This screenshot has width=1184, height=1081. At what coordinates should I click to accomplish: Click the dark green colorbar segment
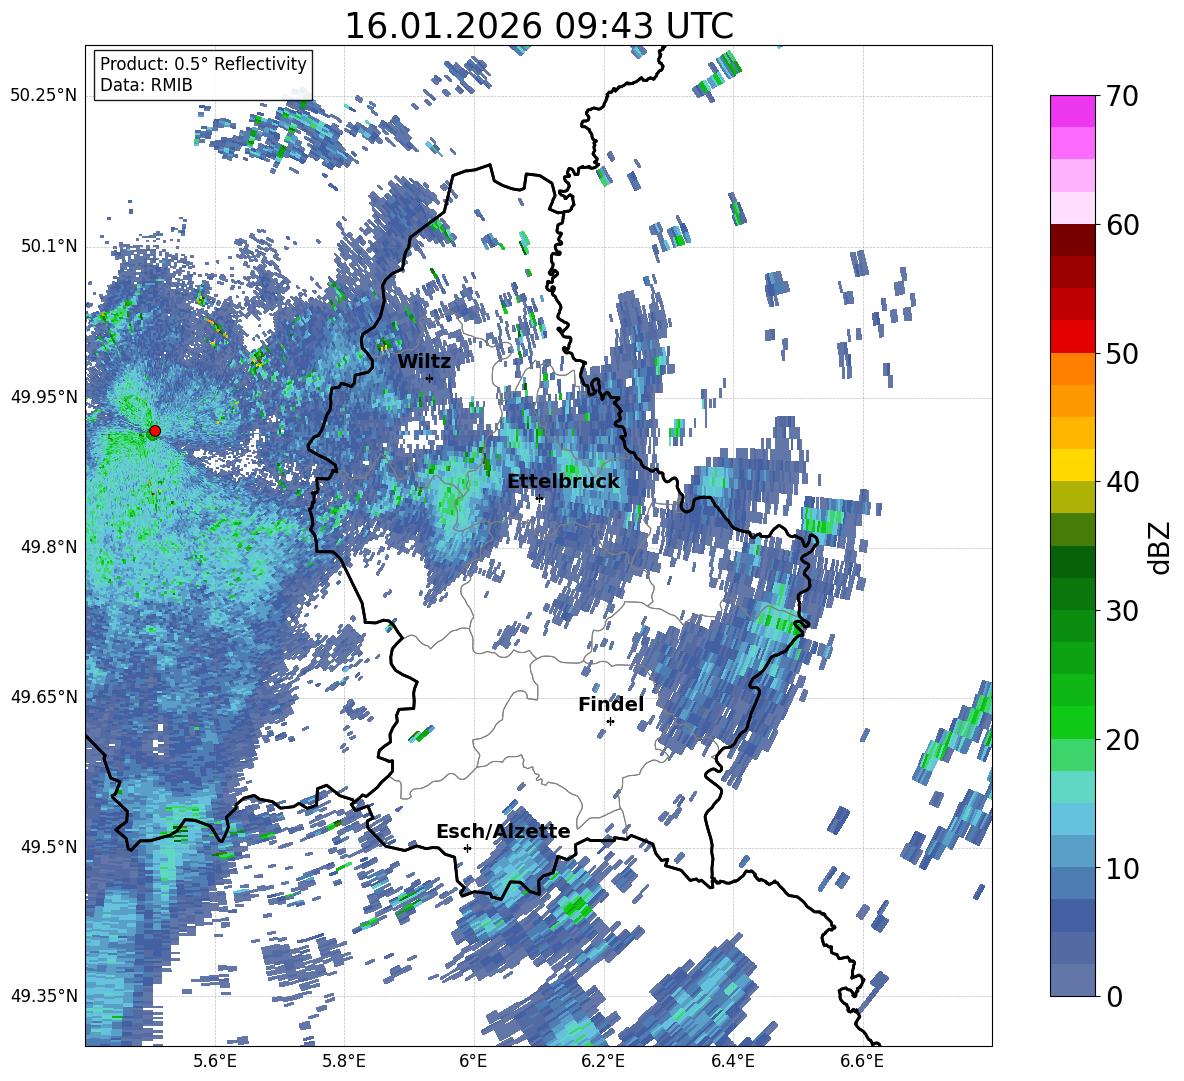pos(1072,562)
